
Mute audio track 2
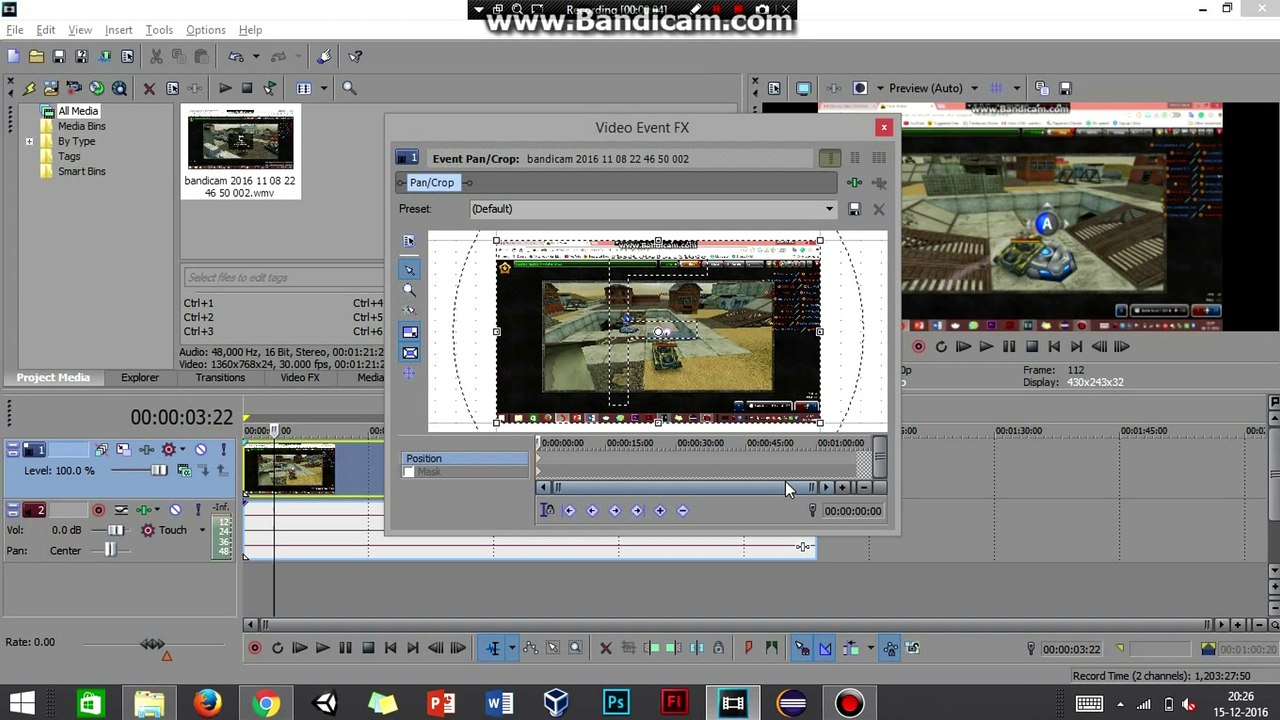pyautogui.click(x=175, y=510)
